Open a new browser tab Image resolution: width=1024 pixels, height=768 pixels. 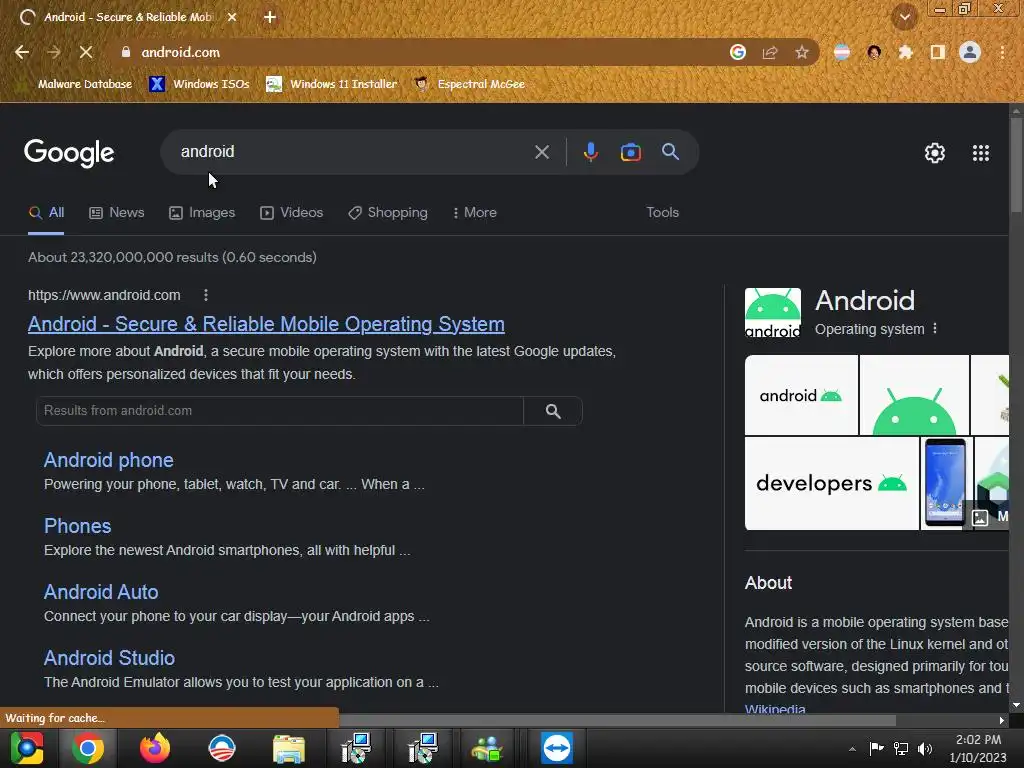[x=270, y=17]
